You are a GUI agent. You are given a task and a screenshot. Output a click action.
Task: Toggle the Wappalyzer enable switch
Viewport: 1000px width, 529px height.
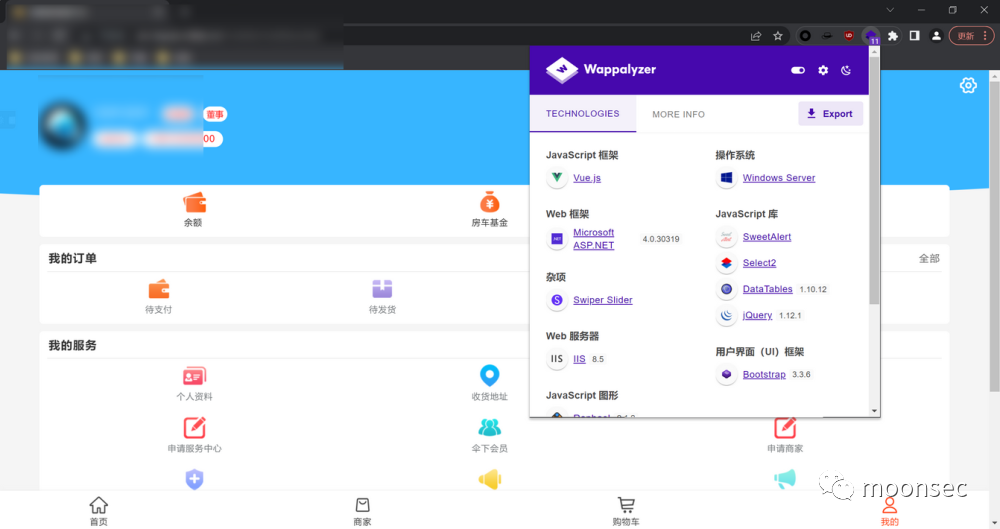pyautogui.click(x=798, y=70)
